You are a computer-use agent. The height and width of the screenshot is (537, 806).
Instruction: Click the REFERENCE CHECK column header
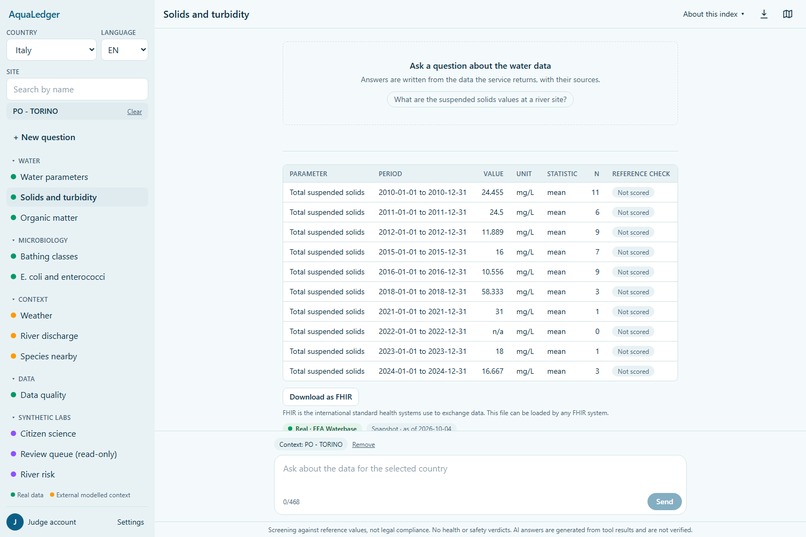641,174
